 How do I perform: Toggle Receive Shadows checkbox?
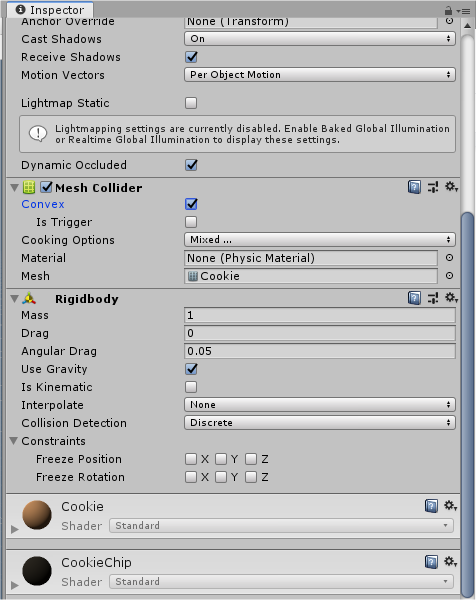[191, 57]
